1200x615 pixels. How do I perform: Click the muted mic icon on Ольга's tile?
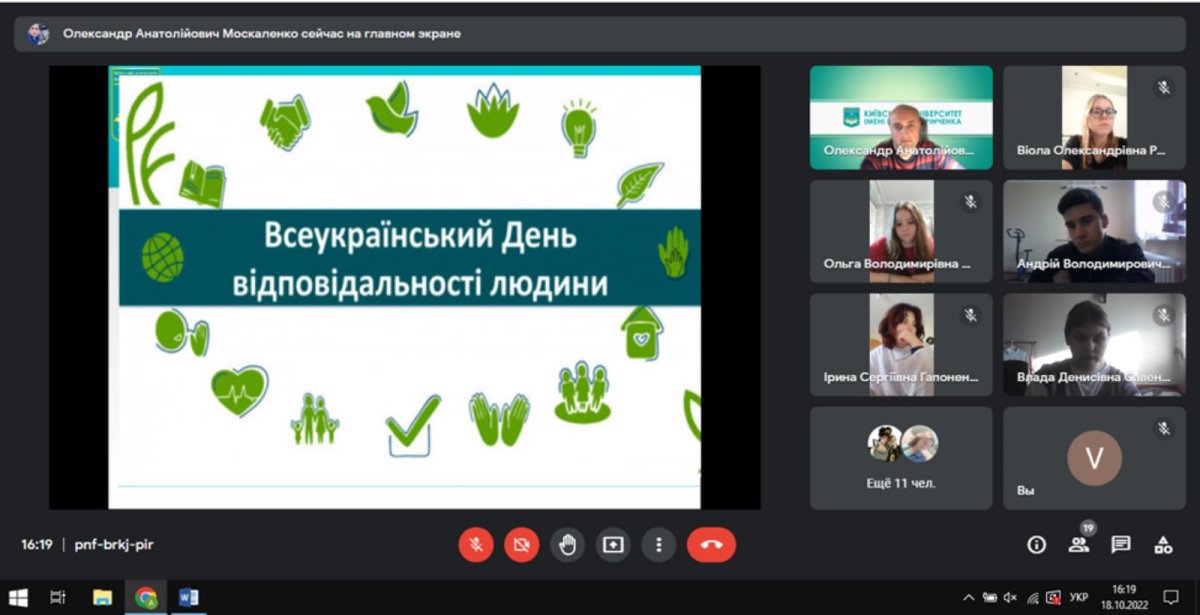click(970, 202)
